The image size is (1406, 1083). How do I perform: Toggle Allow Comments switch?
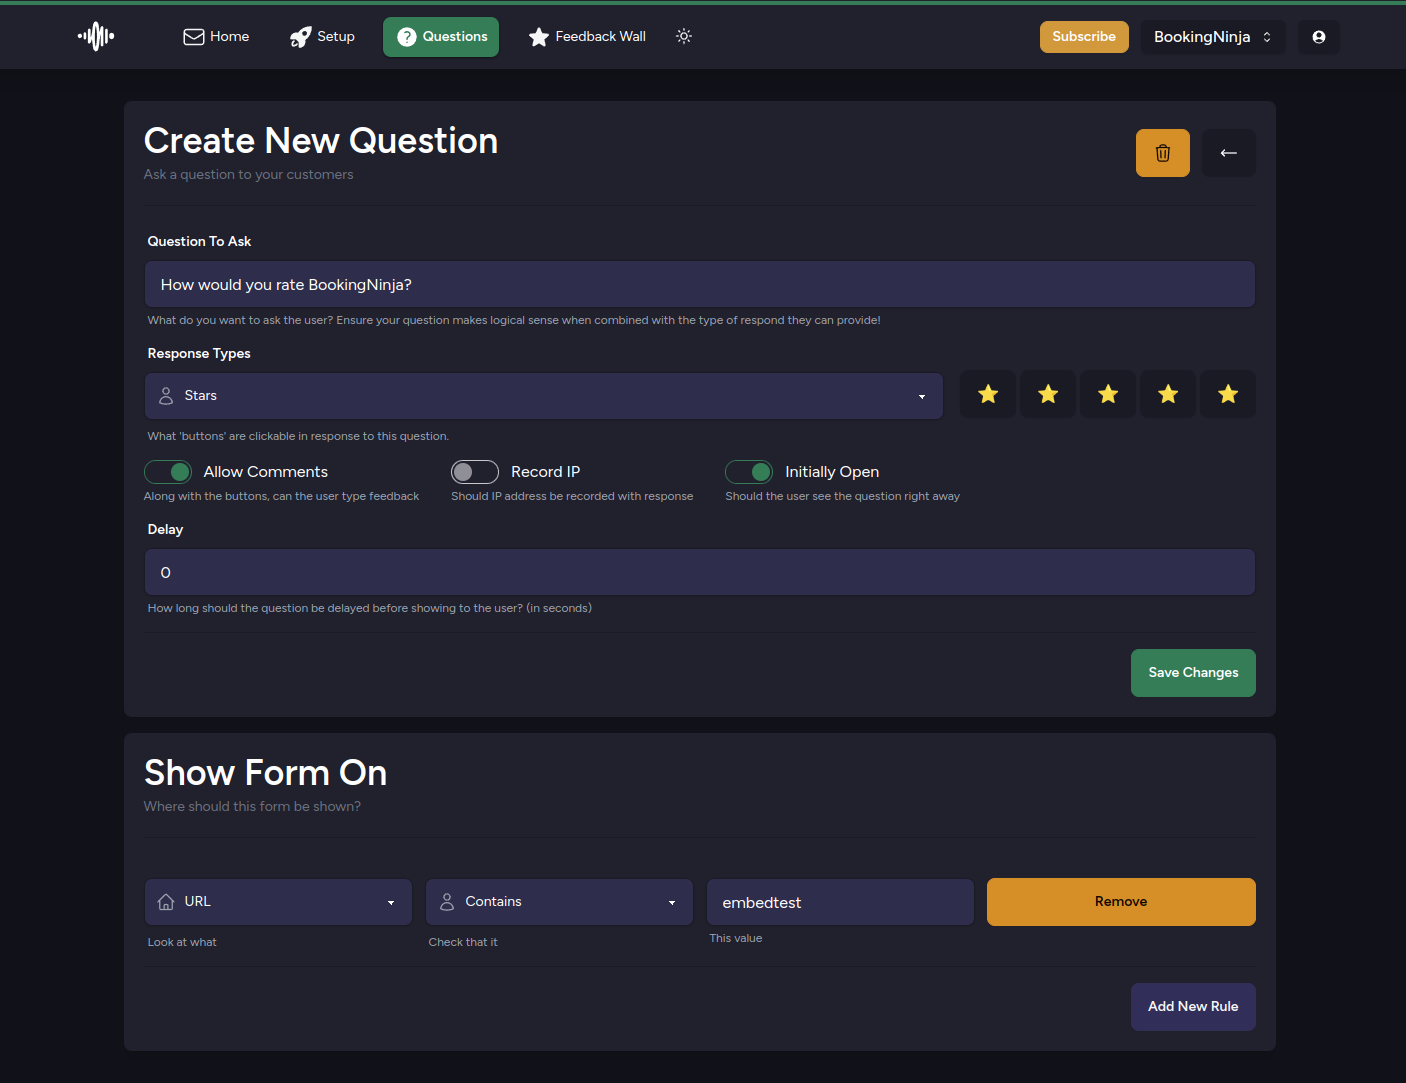click(168, 472)
